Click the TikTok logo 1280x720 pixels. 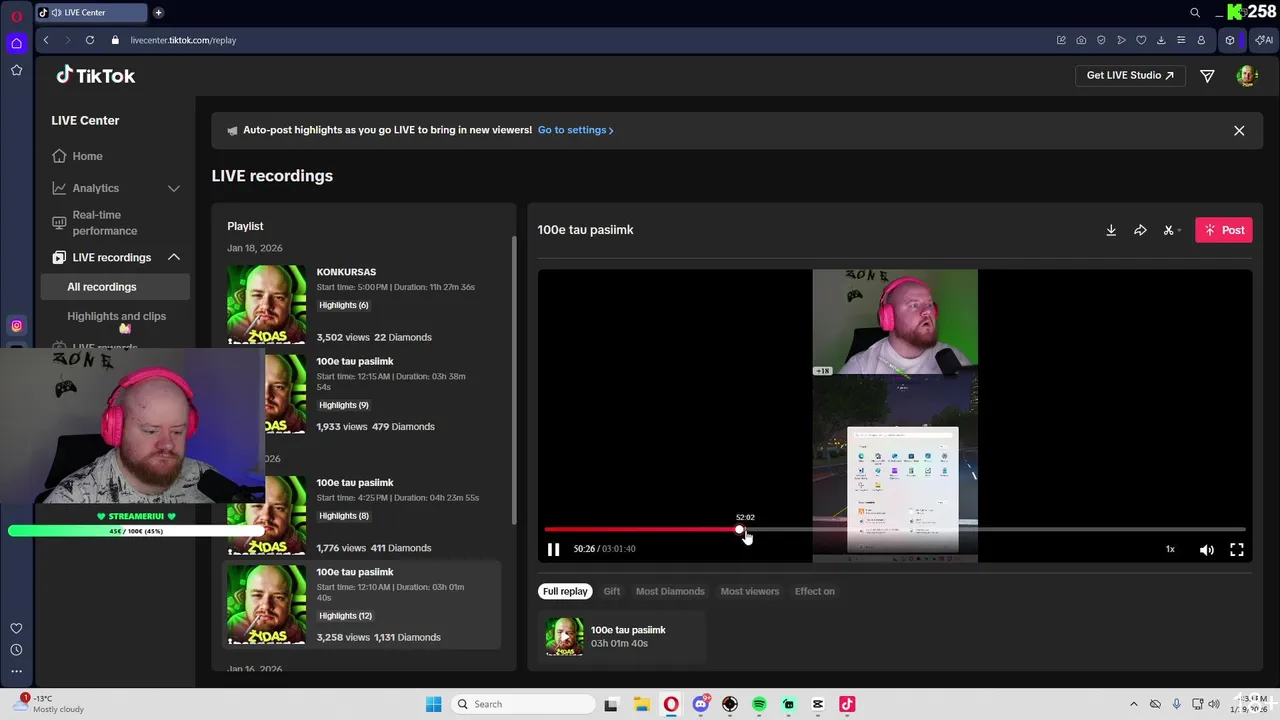[96, 76]
